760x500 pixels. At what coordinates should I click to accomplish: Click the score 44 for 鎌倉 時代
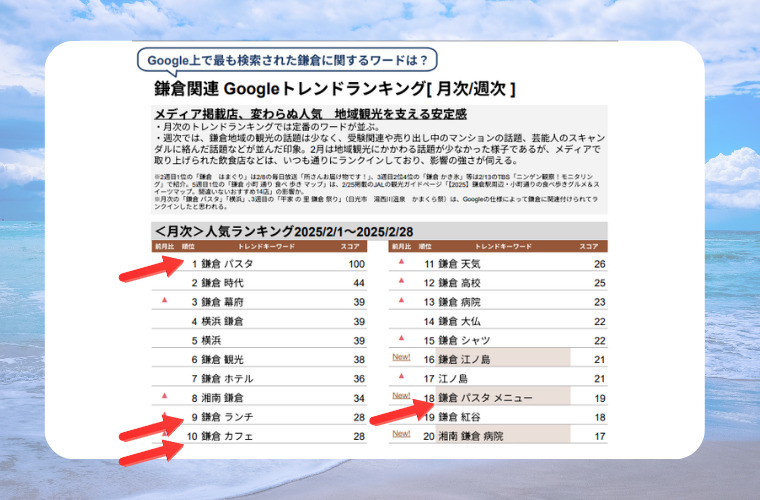tap(359, 283)
